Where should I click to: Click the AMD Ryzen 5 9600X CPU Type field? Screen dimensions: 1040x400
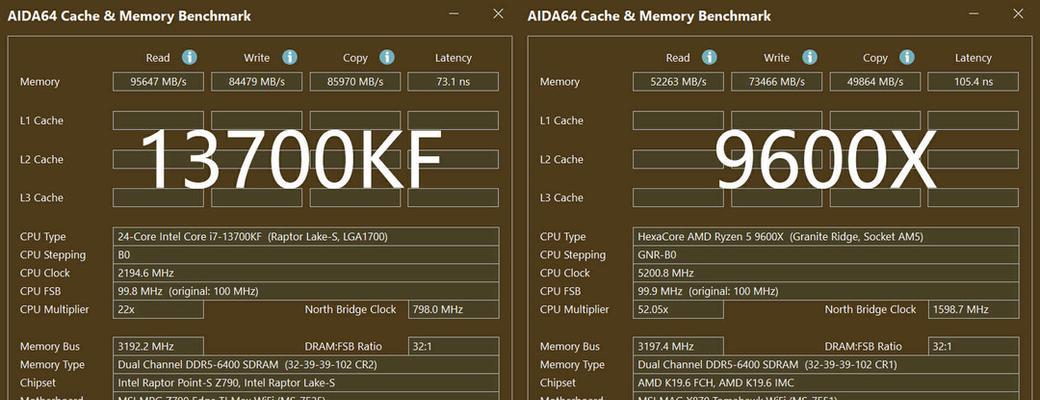click(825, 237)
